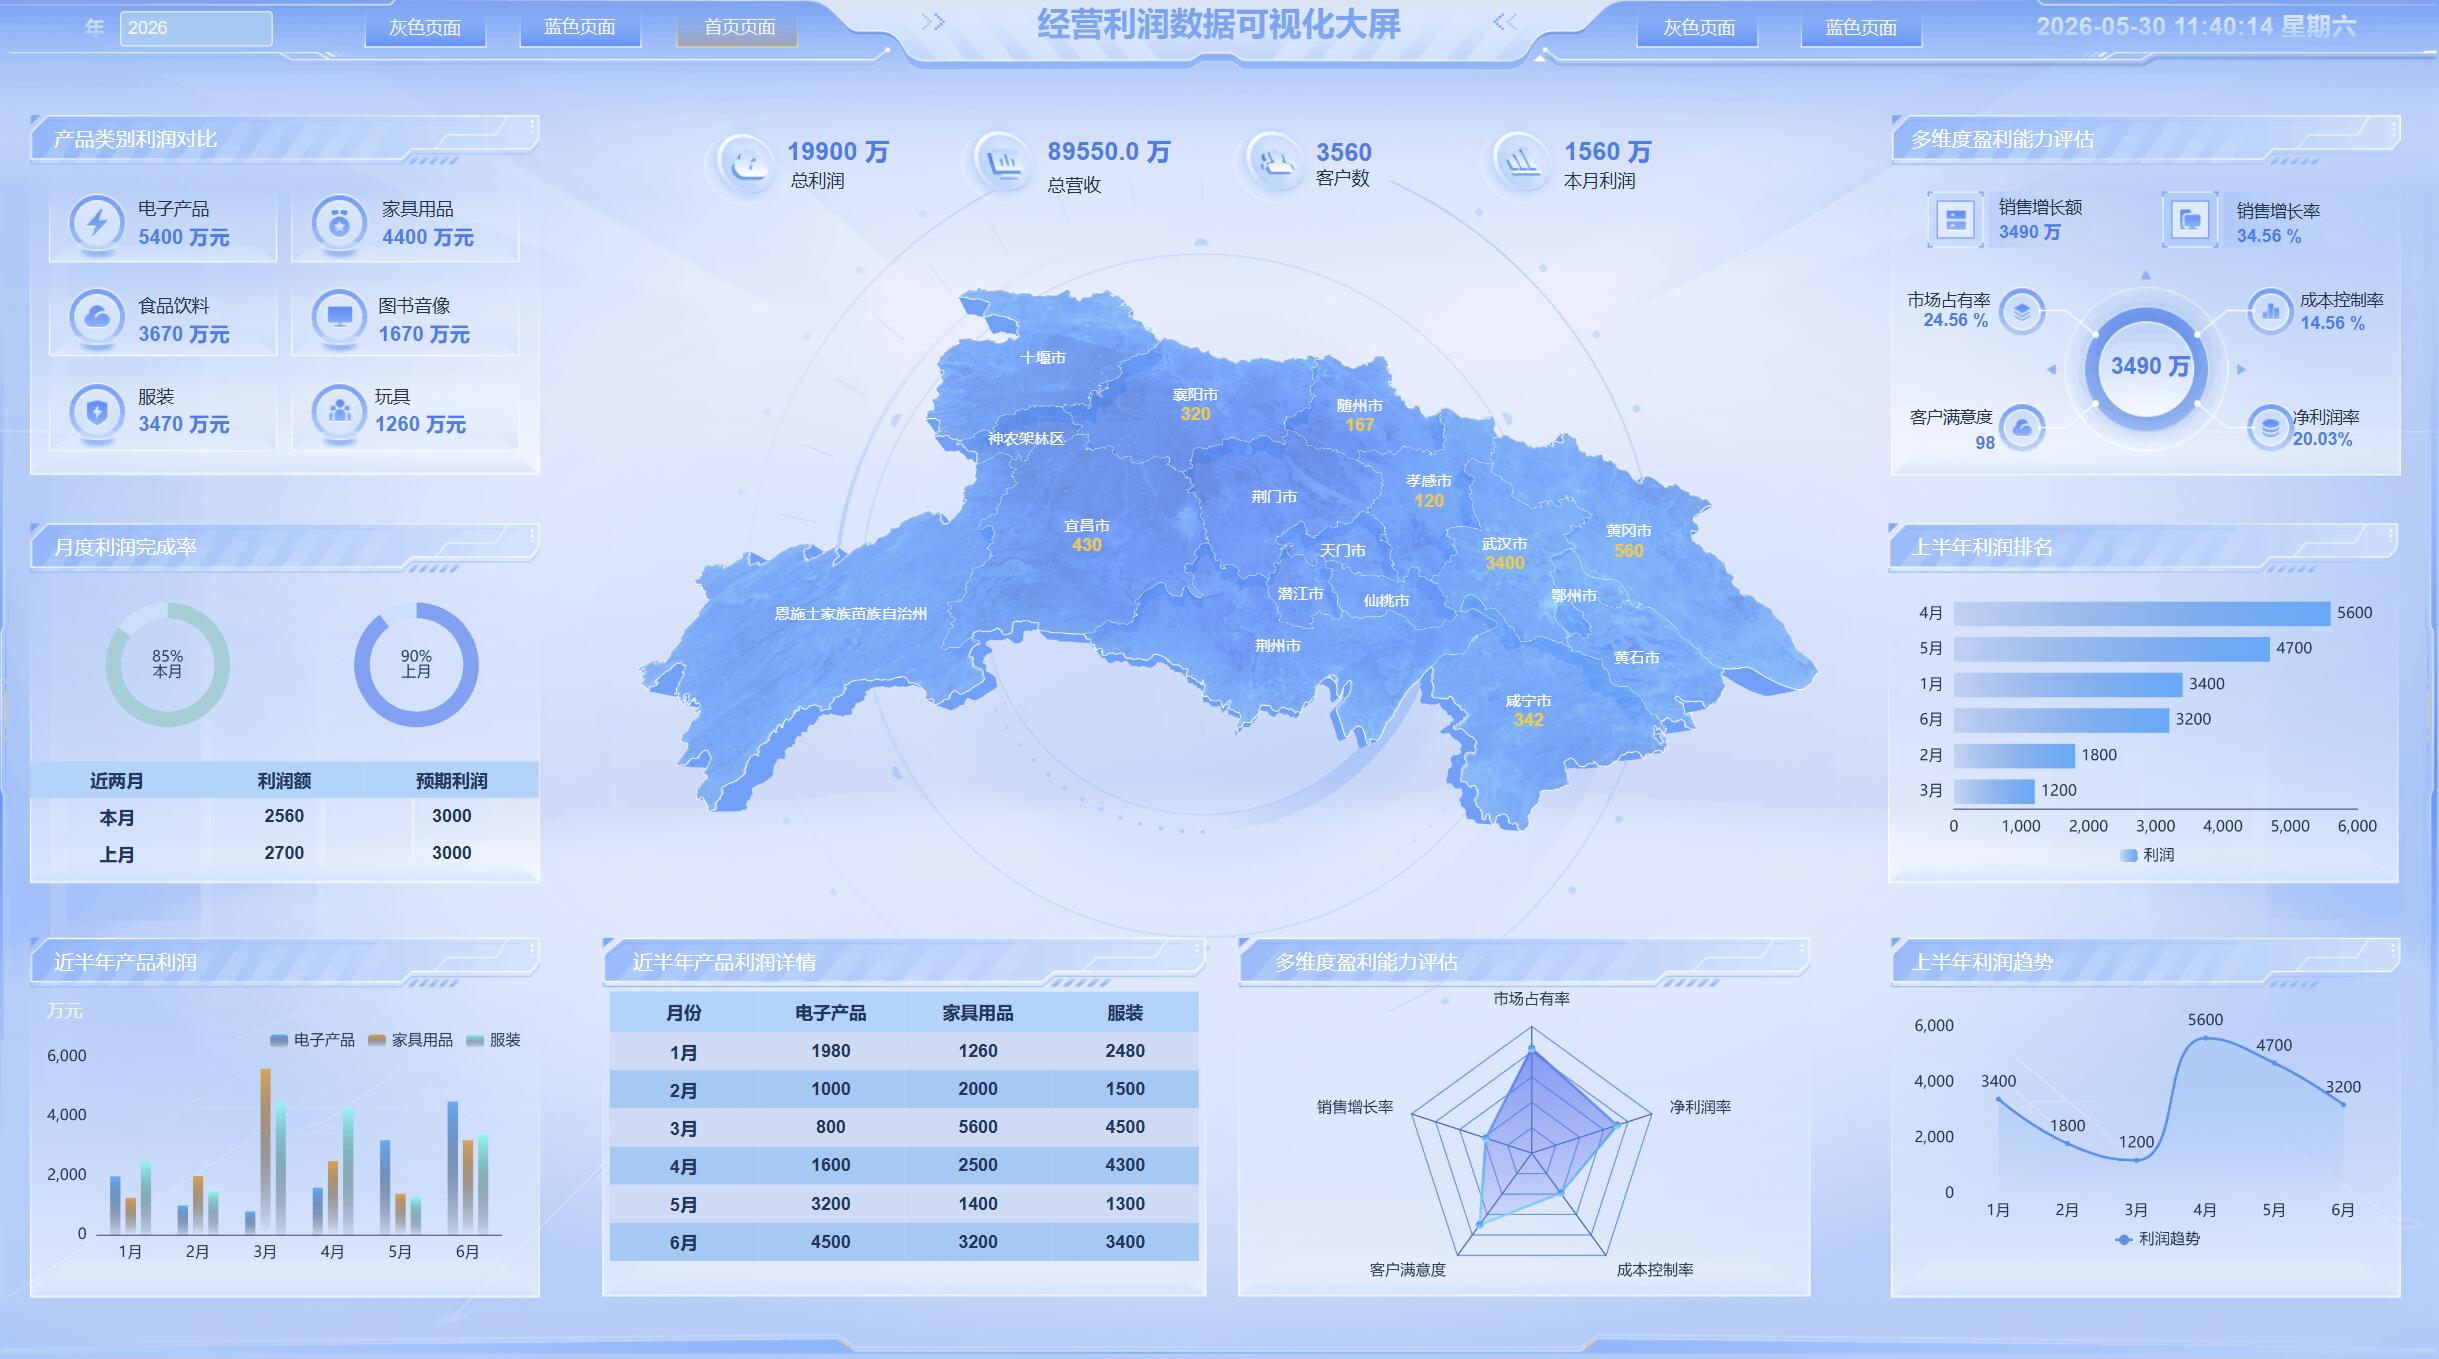Open the left 灰色页面 tab
Screen dimensions: 2439x1359
(x=425, y=28)
